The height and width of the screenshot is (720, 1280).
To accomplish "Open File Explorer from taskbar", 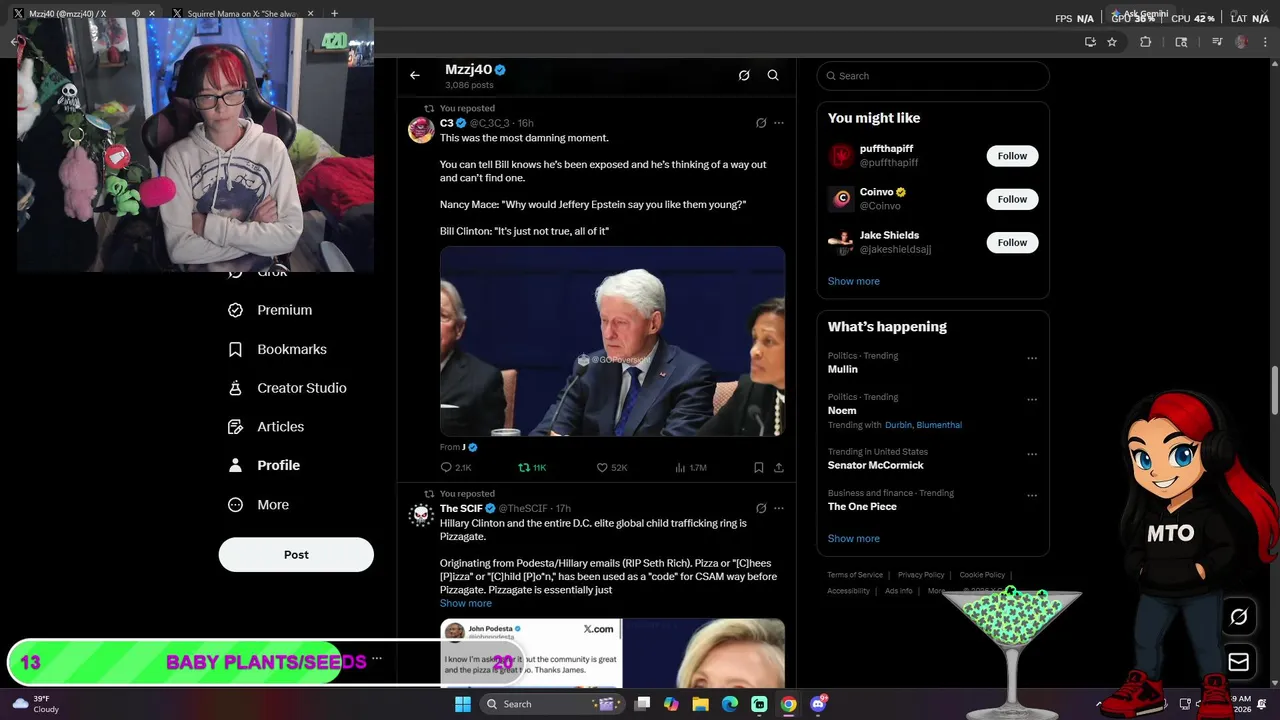I will pyautogui.click(x=700, y=704).
